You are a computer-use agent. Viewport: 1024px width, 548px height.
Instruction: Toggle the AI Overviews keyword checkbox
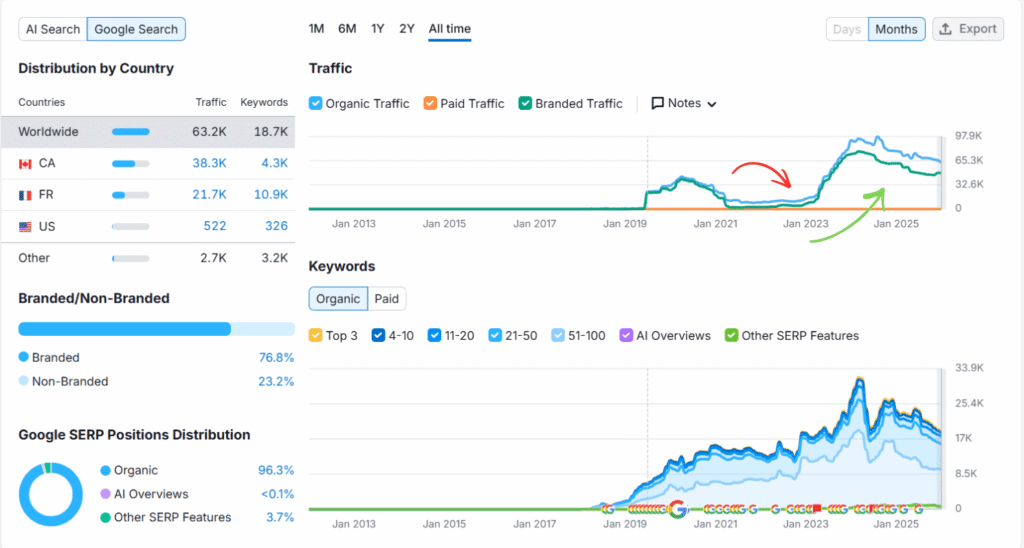[x=626, y=336]
